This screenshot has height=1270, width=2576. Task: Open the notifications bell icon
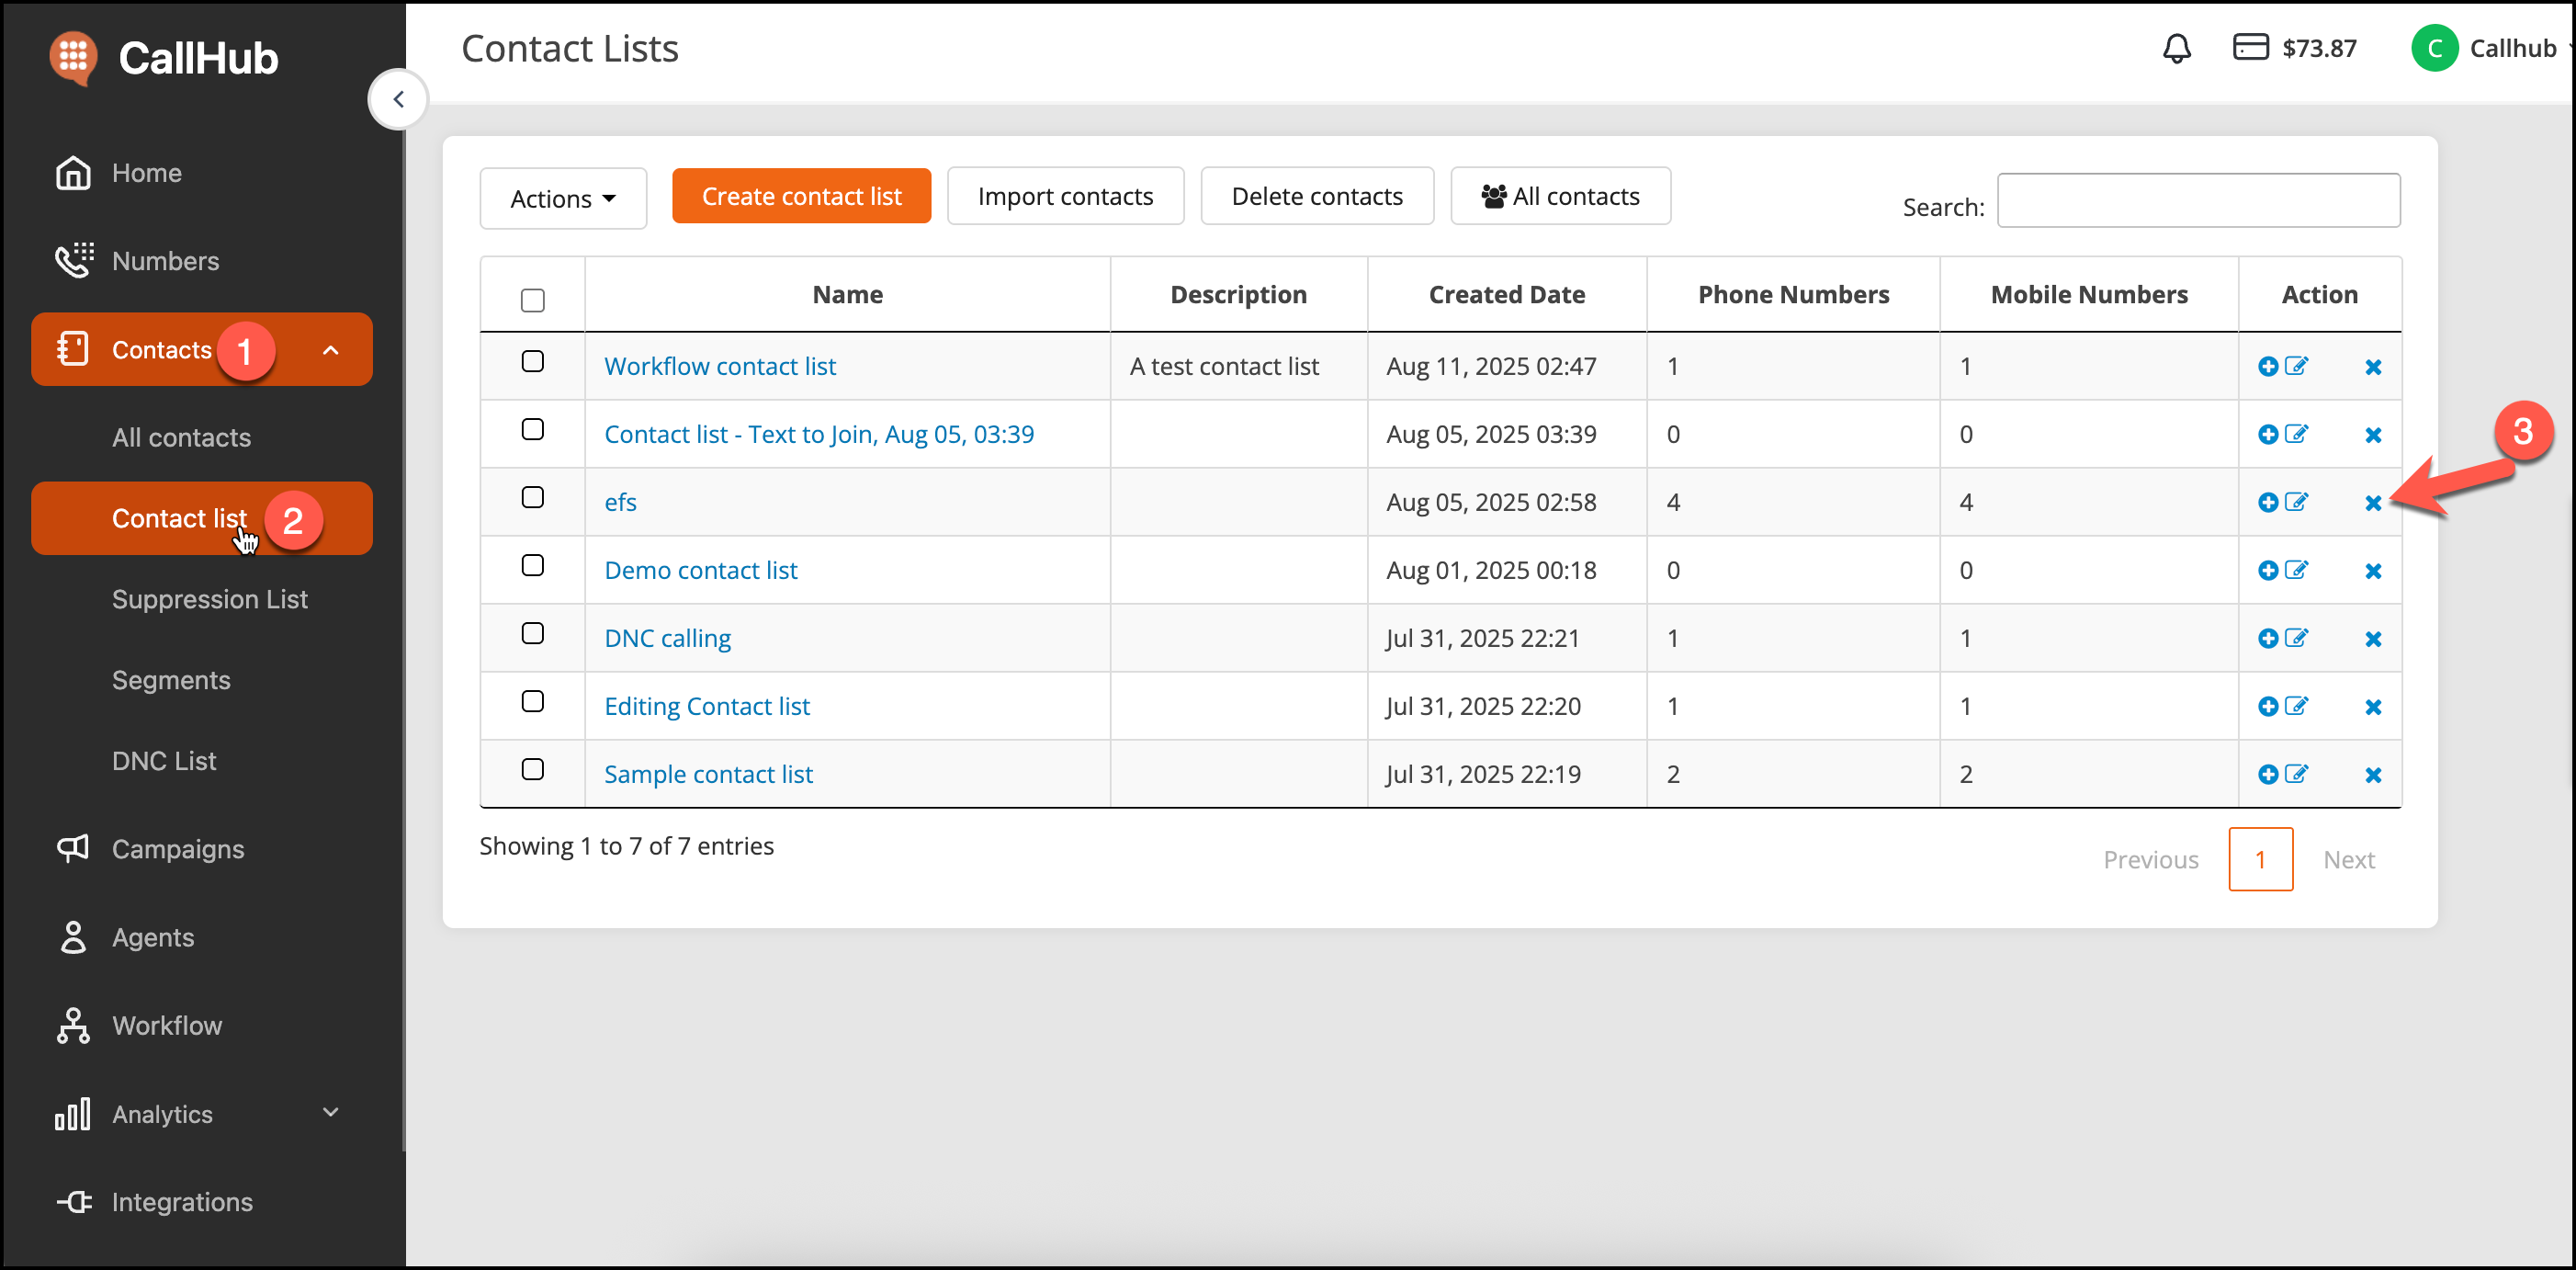[x=2177, y=47]
